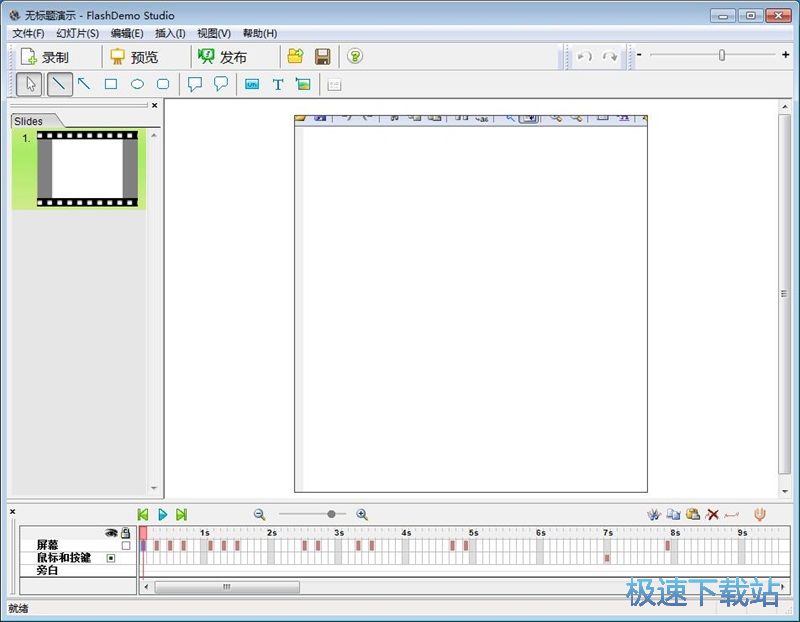
Task: Click the 录制 record button
Action: [x=45, y=57]
